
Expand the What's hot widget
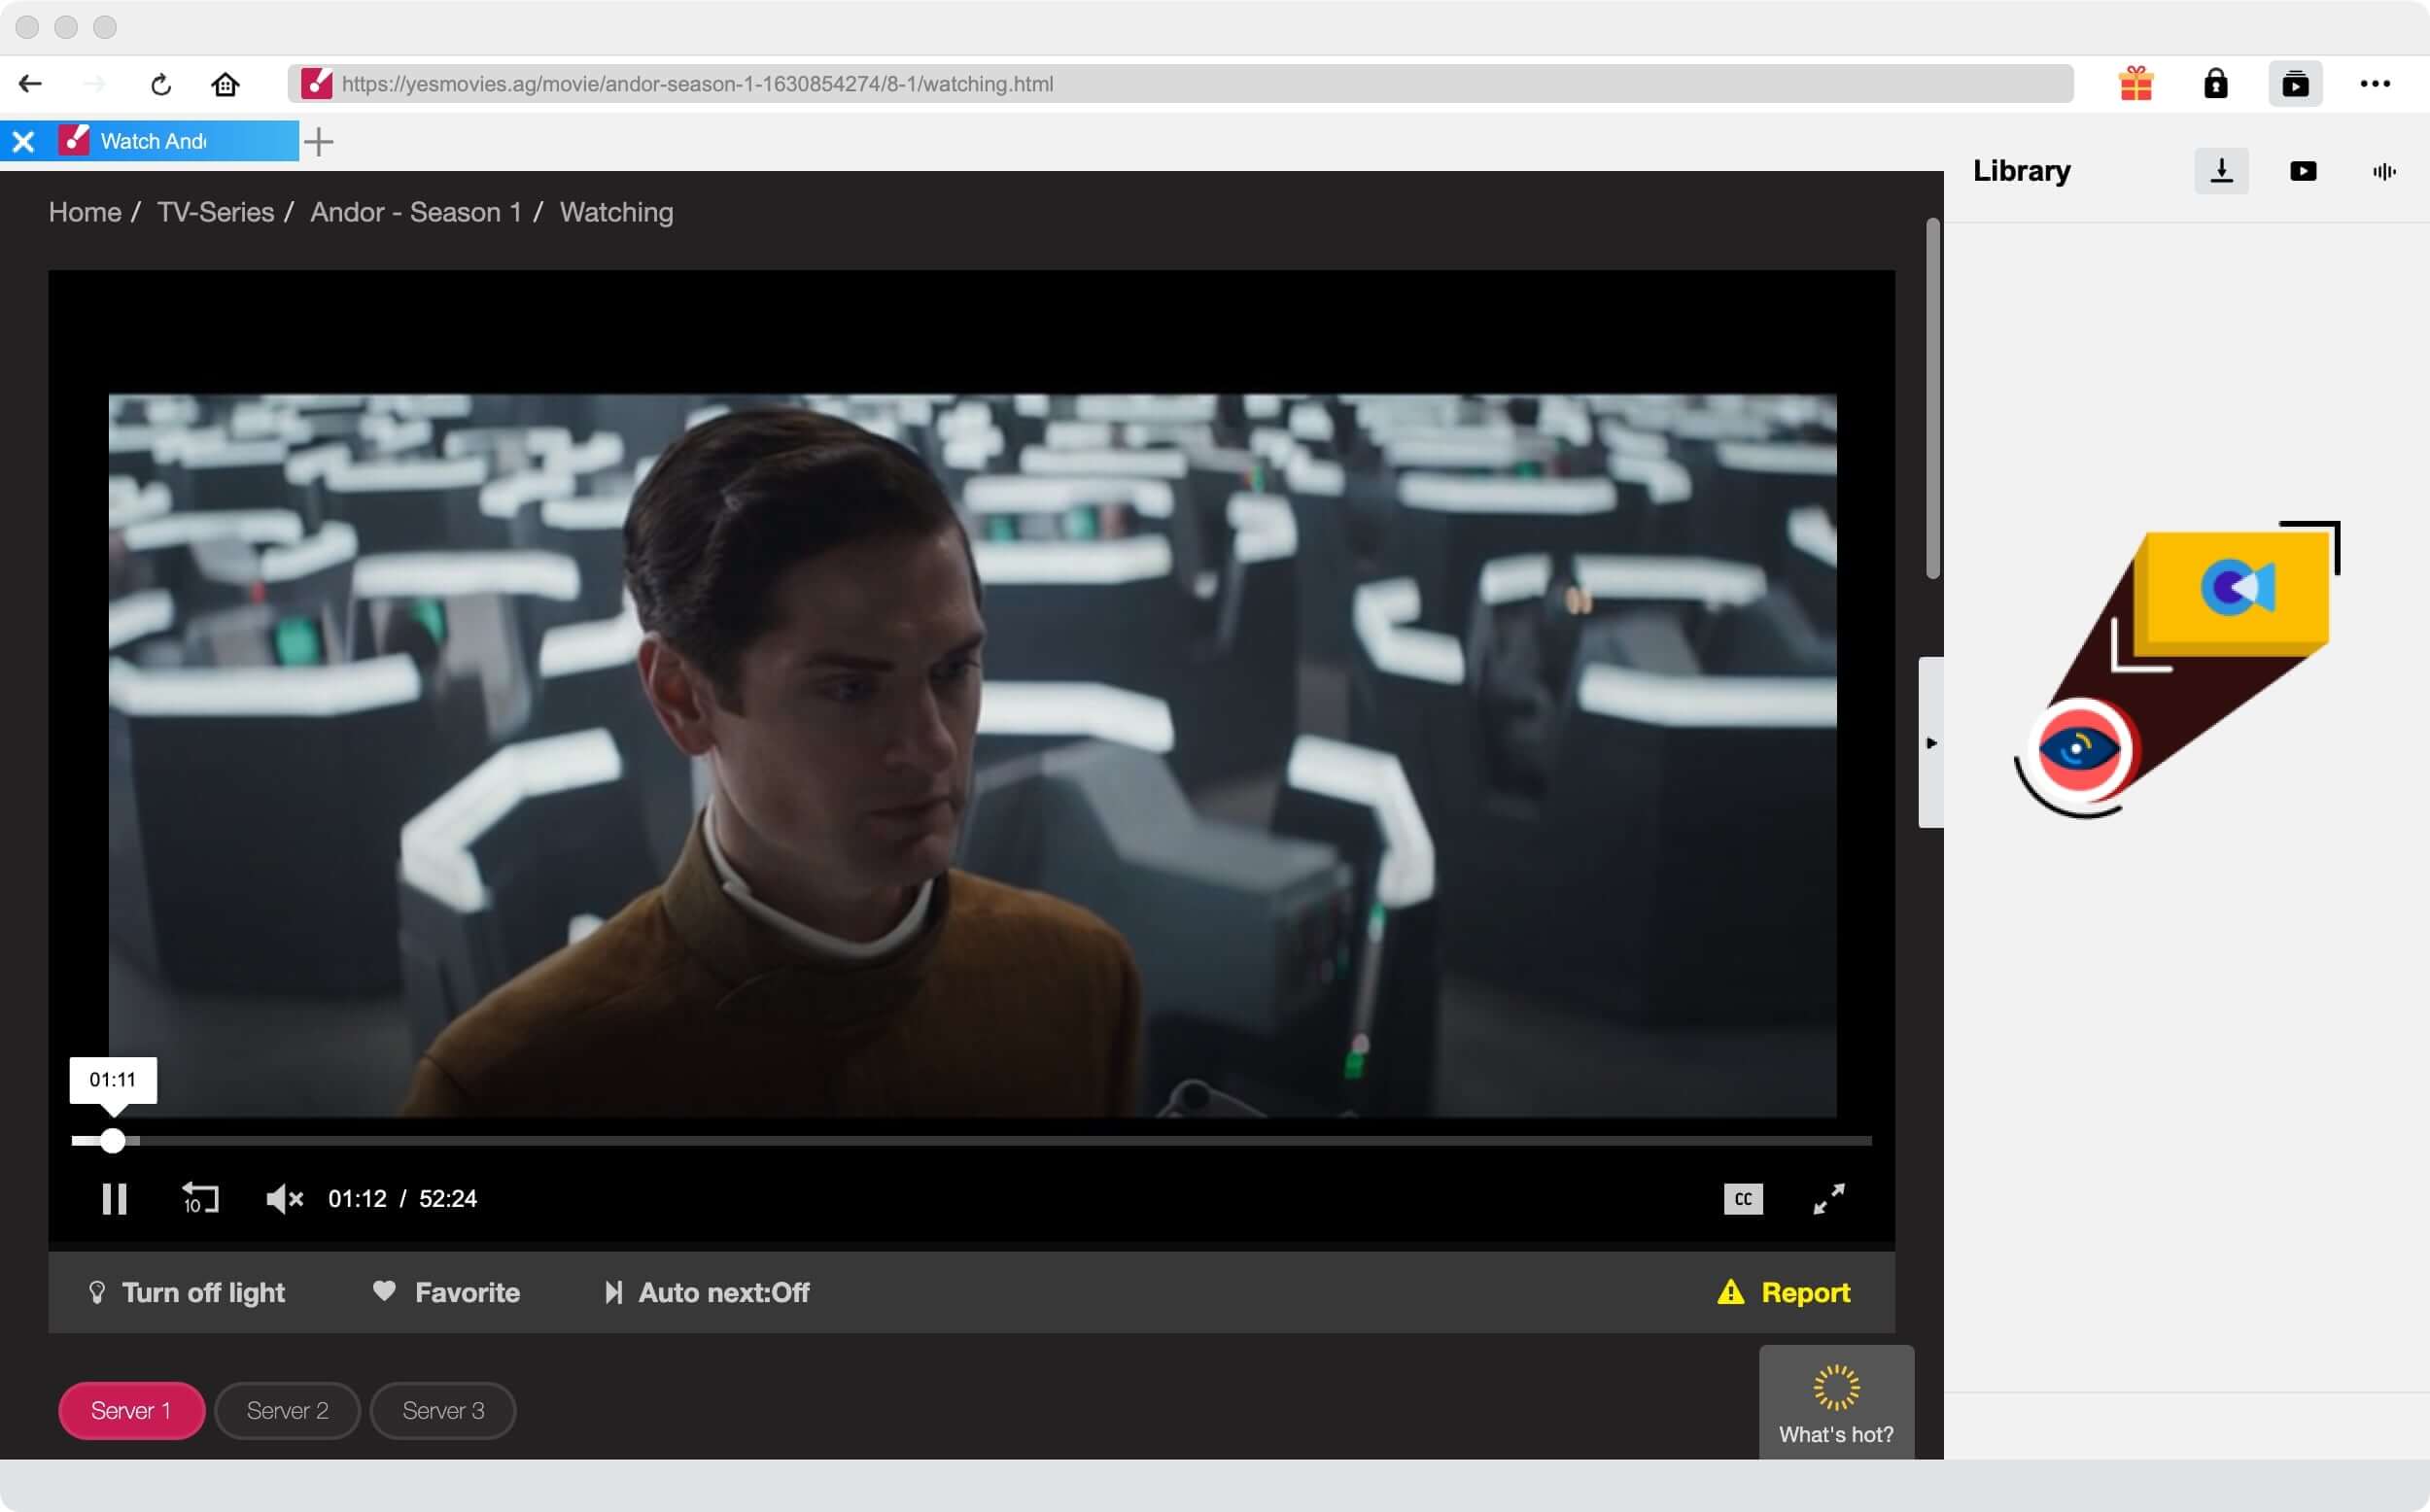click(x=1835, y=1402)
